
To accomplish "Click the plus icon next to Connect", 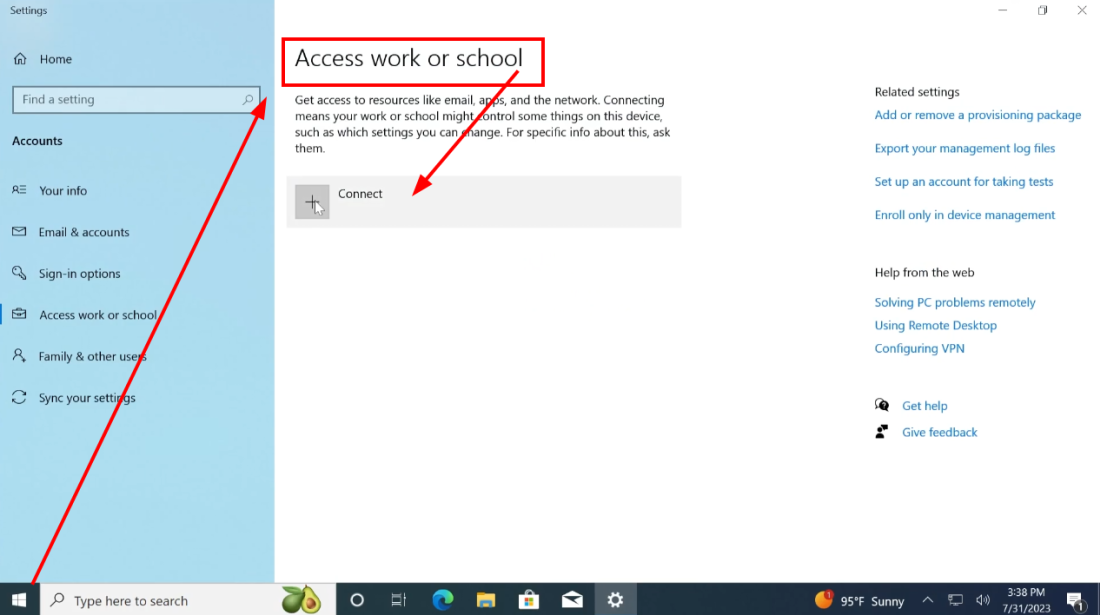I will click(312, 202).
